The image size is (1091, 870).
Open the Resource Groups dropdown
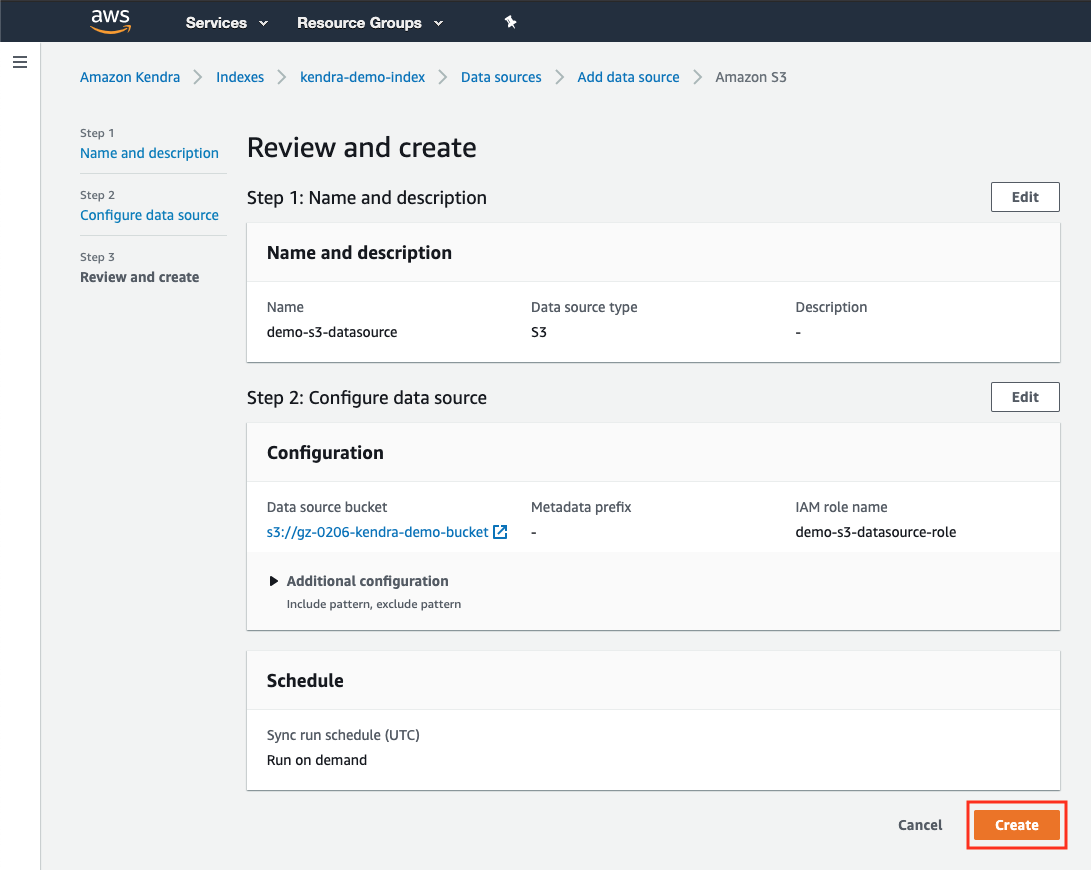pos(369,23)
